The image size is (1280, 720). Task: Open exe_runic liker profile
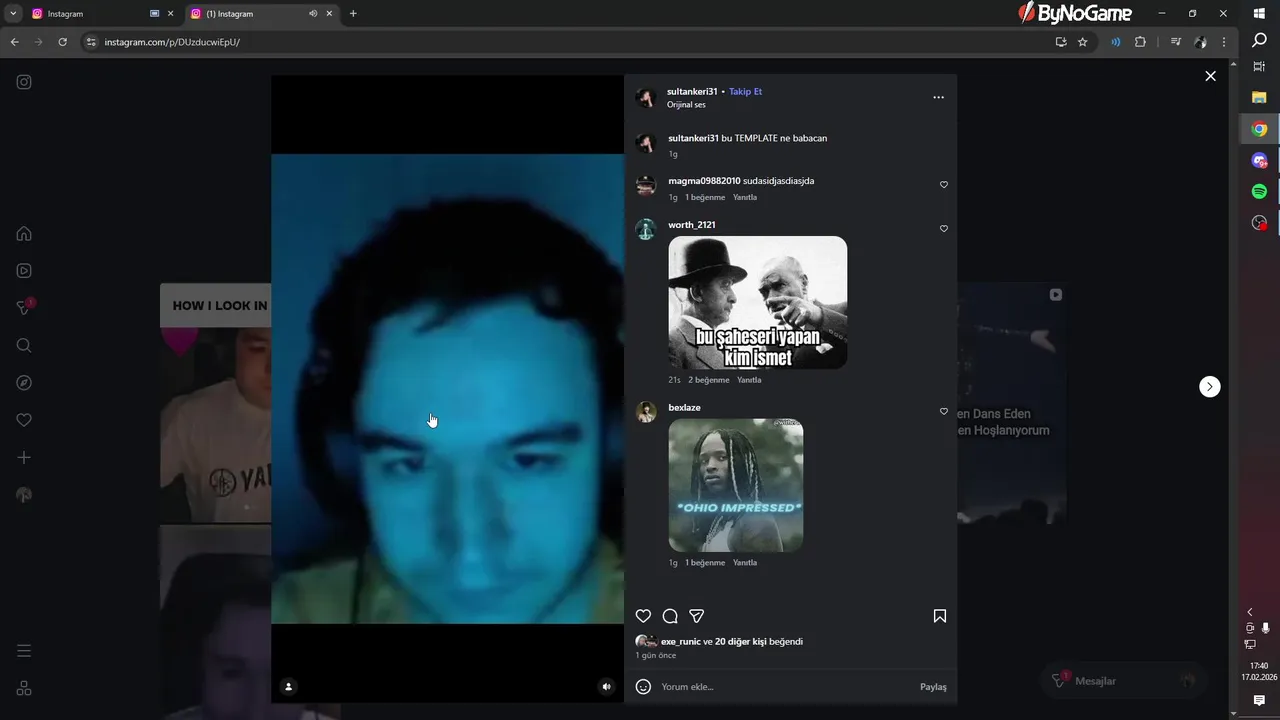(x=681, y=642)
